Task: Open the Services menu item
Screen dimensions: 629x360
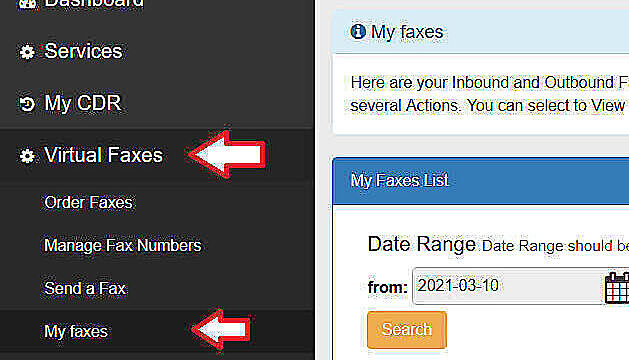Action: (x=83, y=51)
